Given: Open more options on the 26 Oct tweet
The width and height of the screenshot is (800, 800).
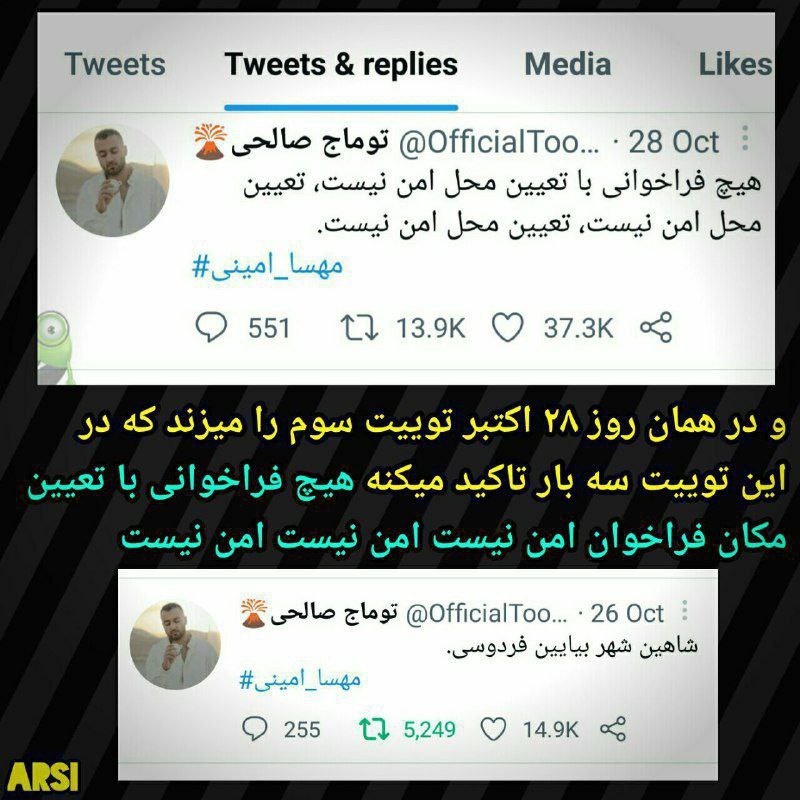Looking at the screenshot, I should tap(685, 611).
